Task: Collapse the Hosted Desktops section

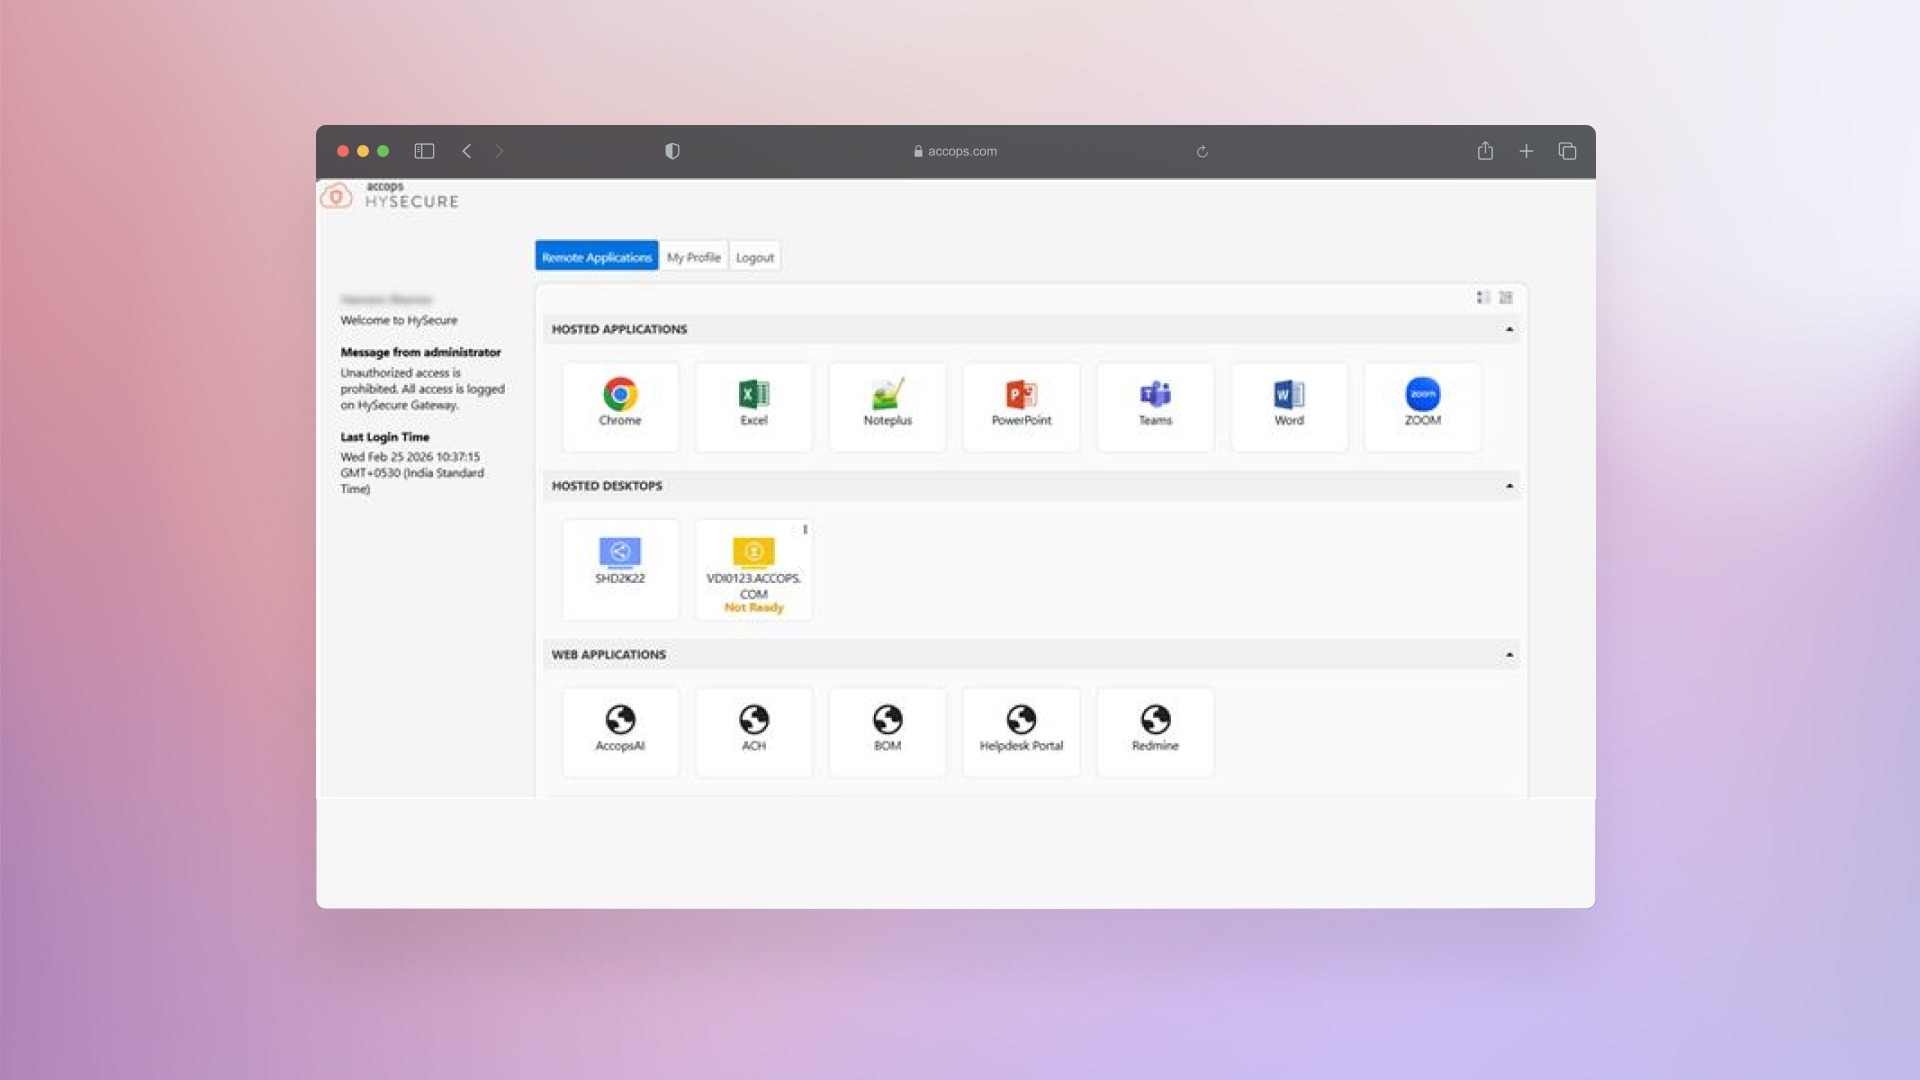Action: [1509, 486]
